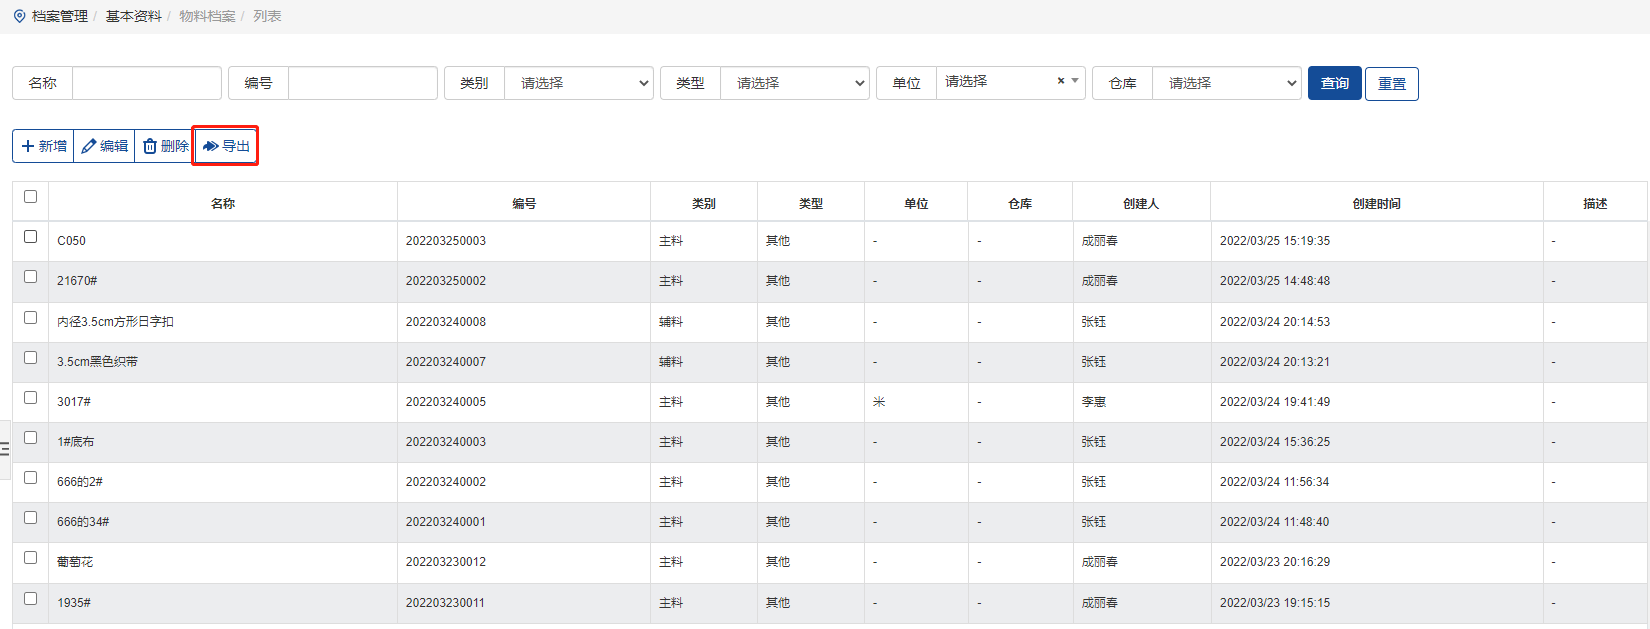The image size is (1650, 629).
Task: Go to 基本资料 in the breadcrumb
Action: click(x=133, y=16)
